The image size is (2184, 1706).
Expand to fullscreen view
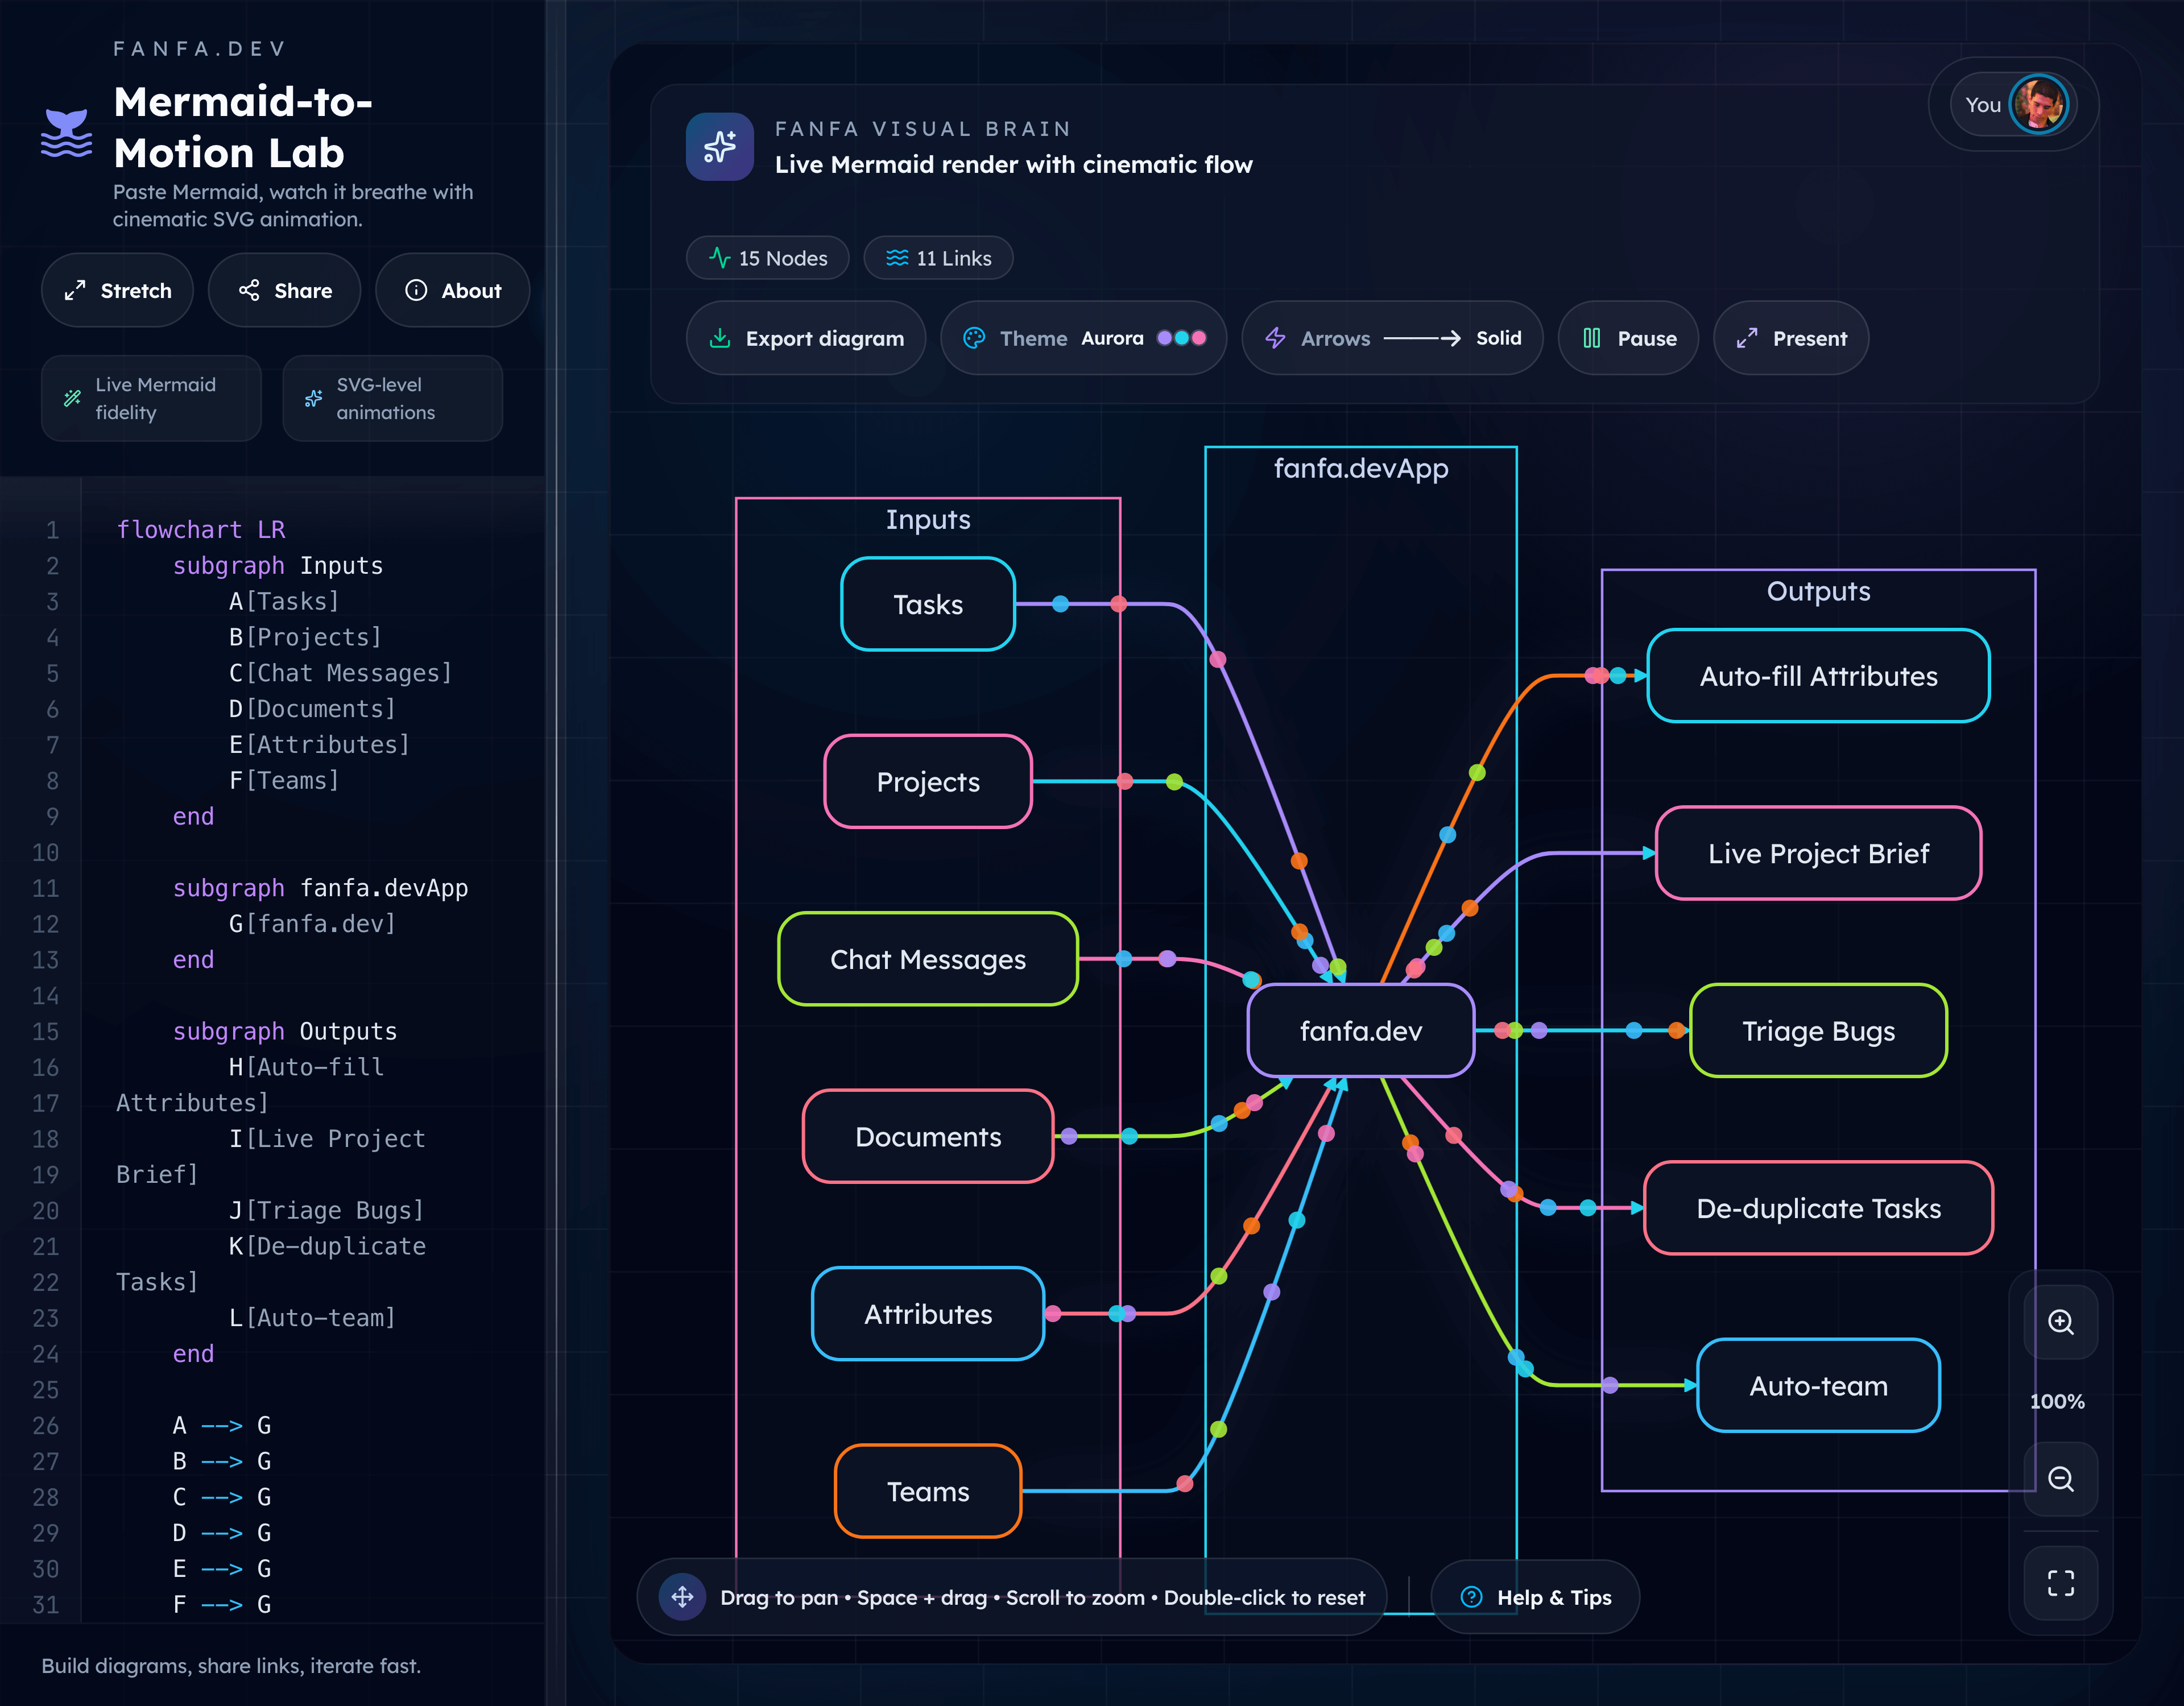click(x=2060, y=1584)
